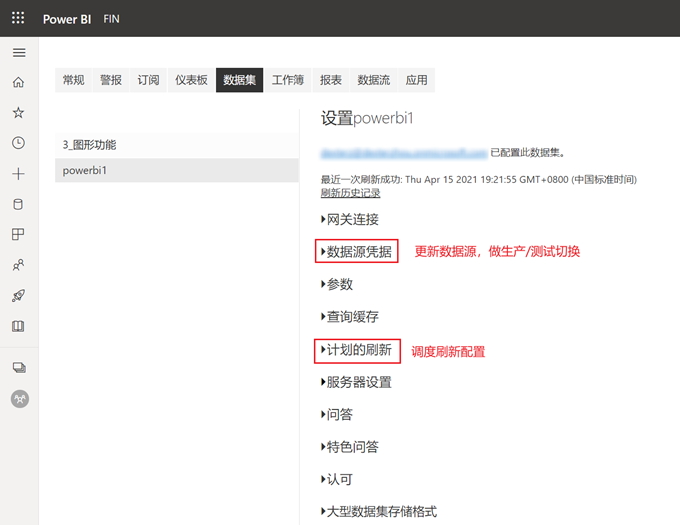Click the Create plus icon
This screenshot has height=525, width=680.
pos(18,174)
